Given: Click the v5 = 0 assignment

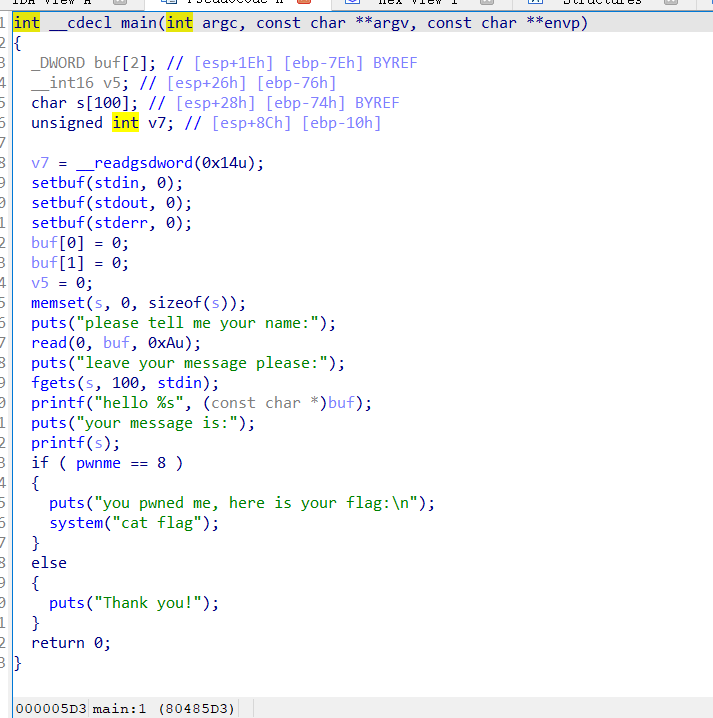Looking at the screenshot, I should (62, 283).
